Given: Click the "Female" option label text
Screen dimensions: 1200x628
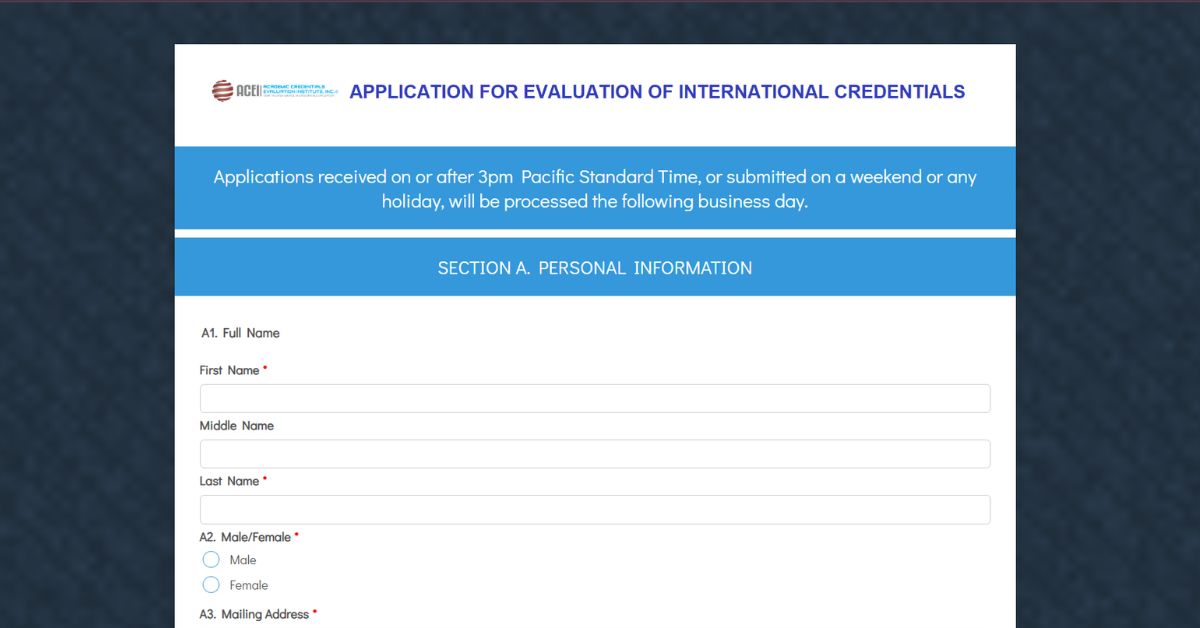Looking at the screenshot, I should pyautogui.click(x=249, y=585).
